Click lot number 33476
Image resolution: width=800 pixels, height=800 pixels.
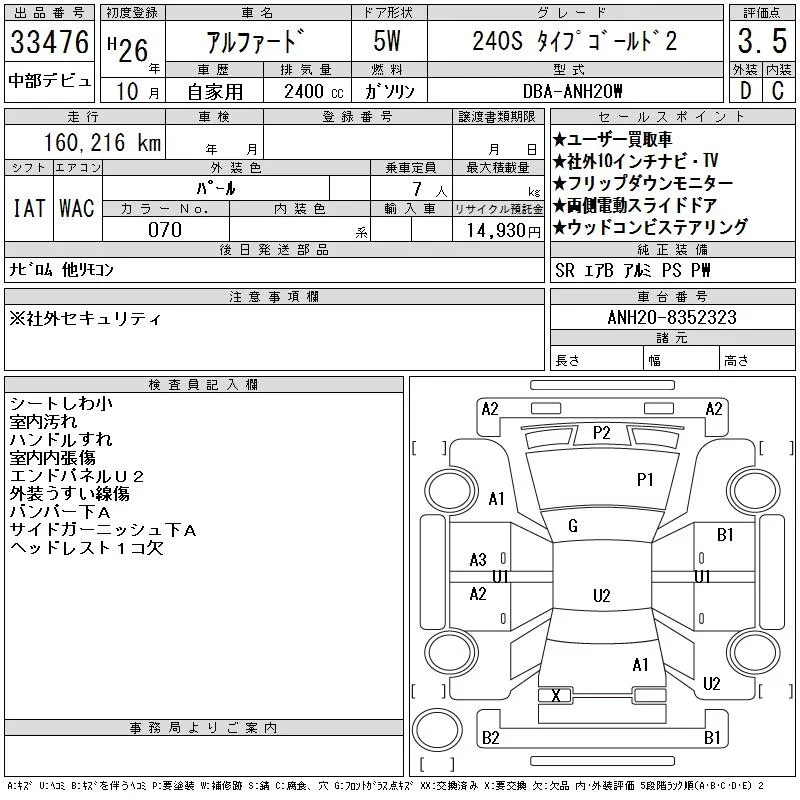coord(49,42)
